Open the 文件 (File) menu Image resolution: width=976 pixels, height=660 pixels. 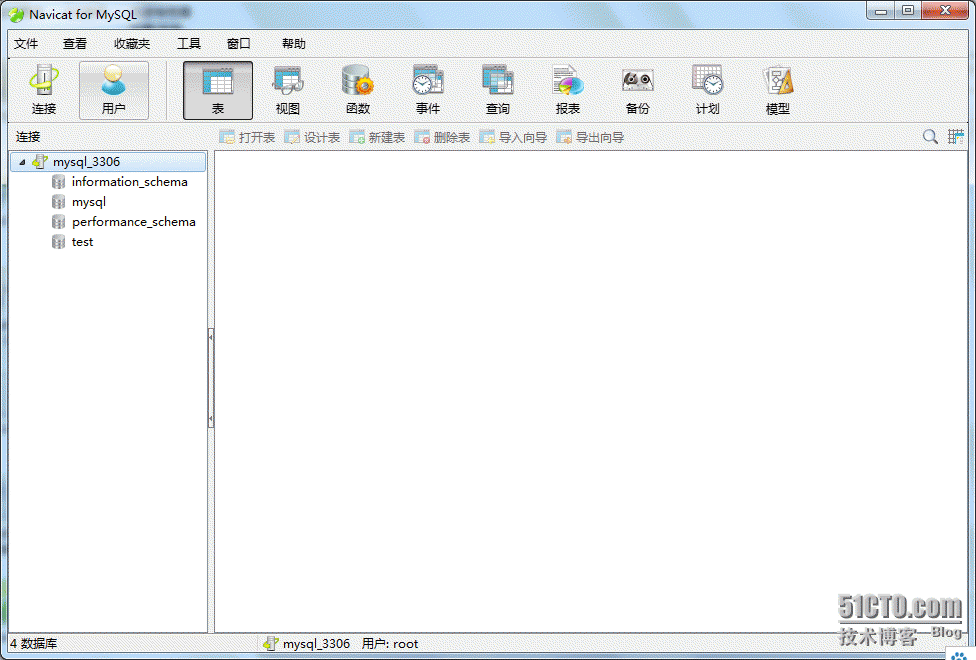pos(26,44)
